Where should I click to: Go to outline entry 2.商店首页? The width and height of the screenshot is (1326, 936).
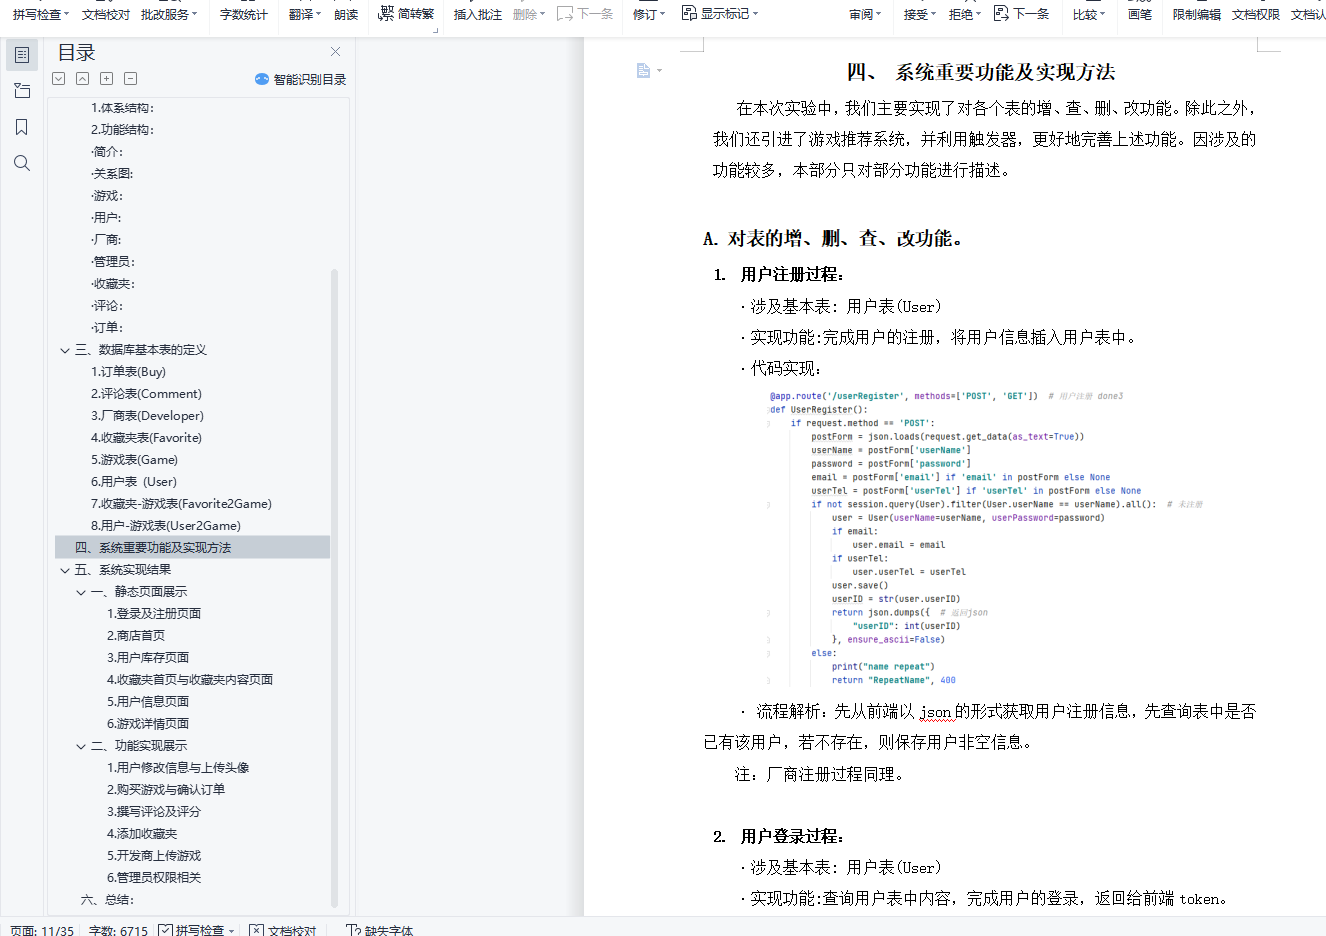point(136,636)
